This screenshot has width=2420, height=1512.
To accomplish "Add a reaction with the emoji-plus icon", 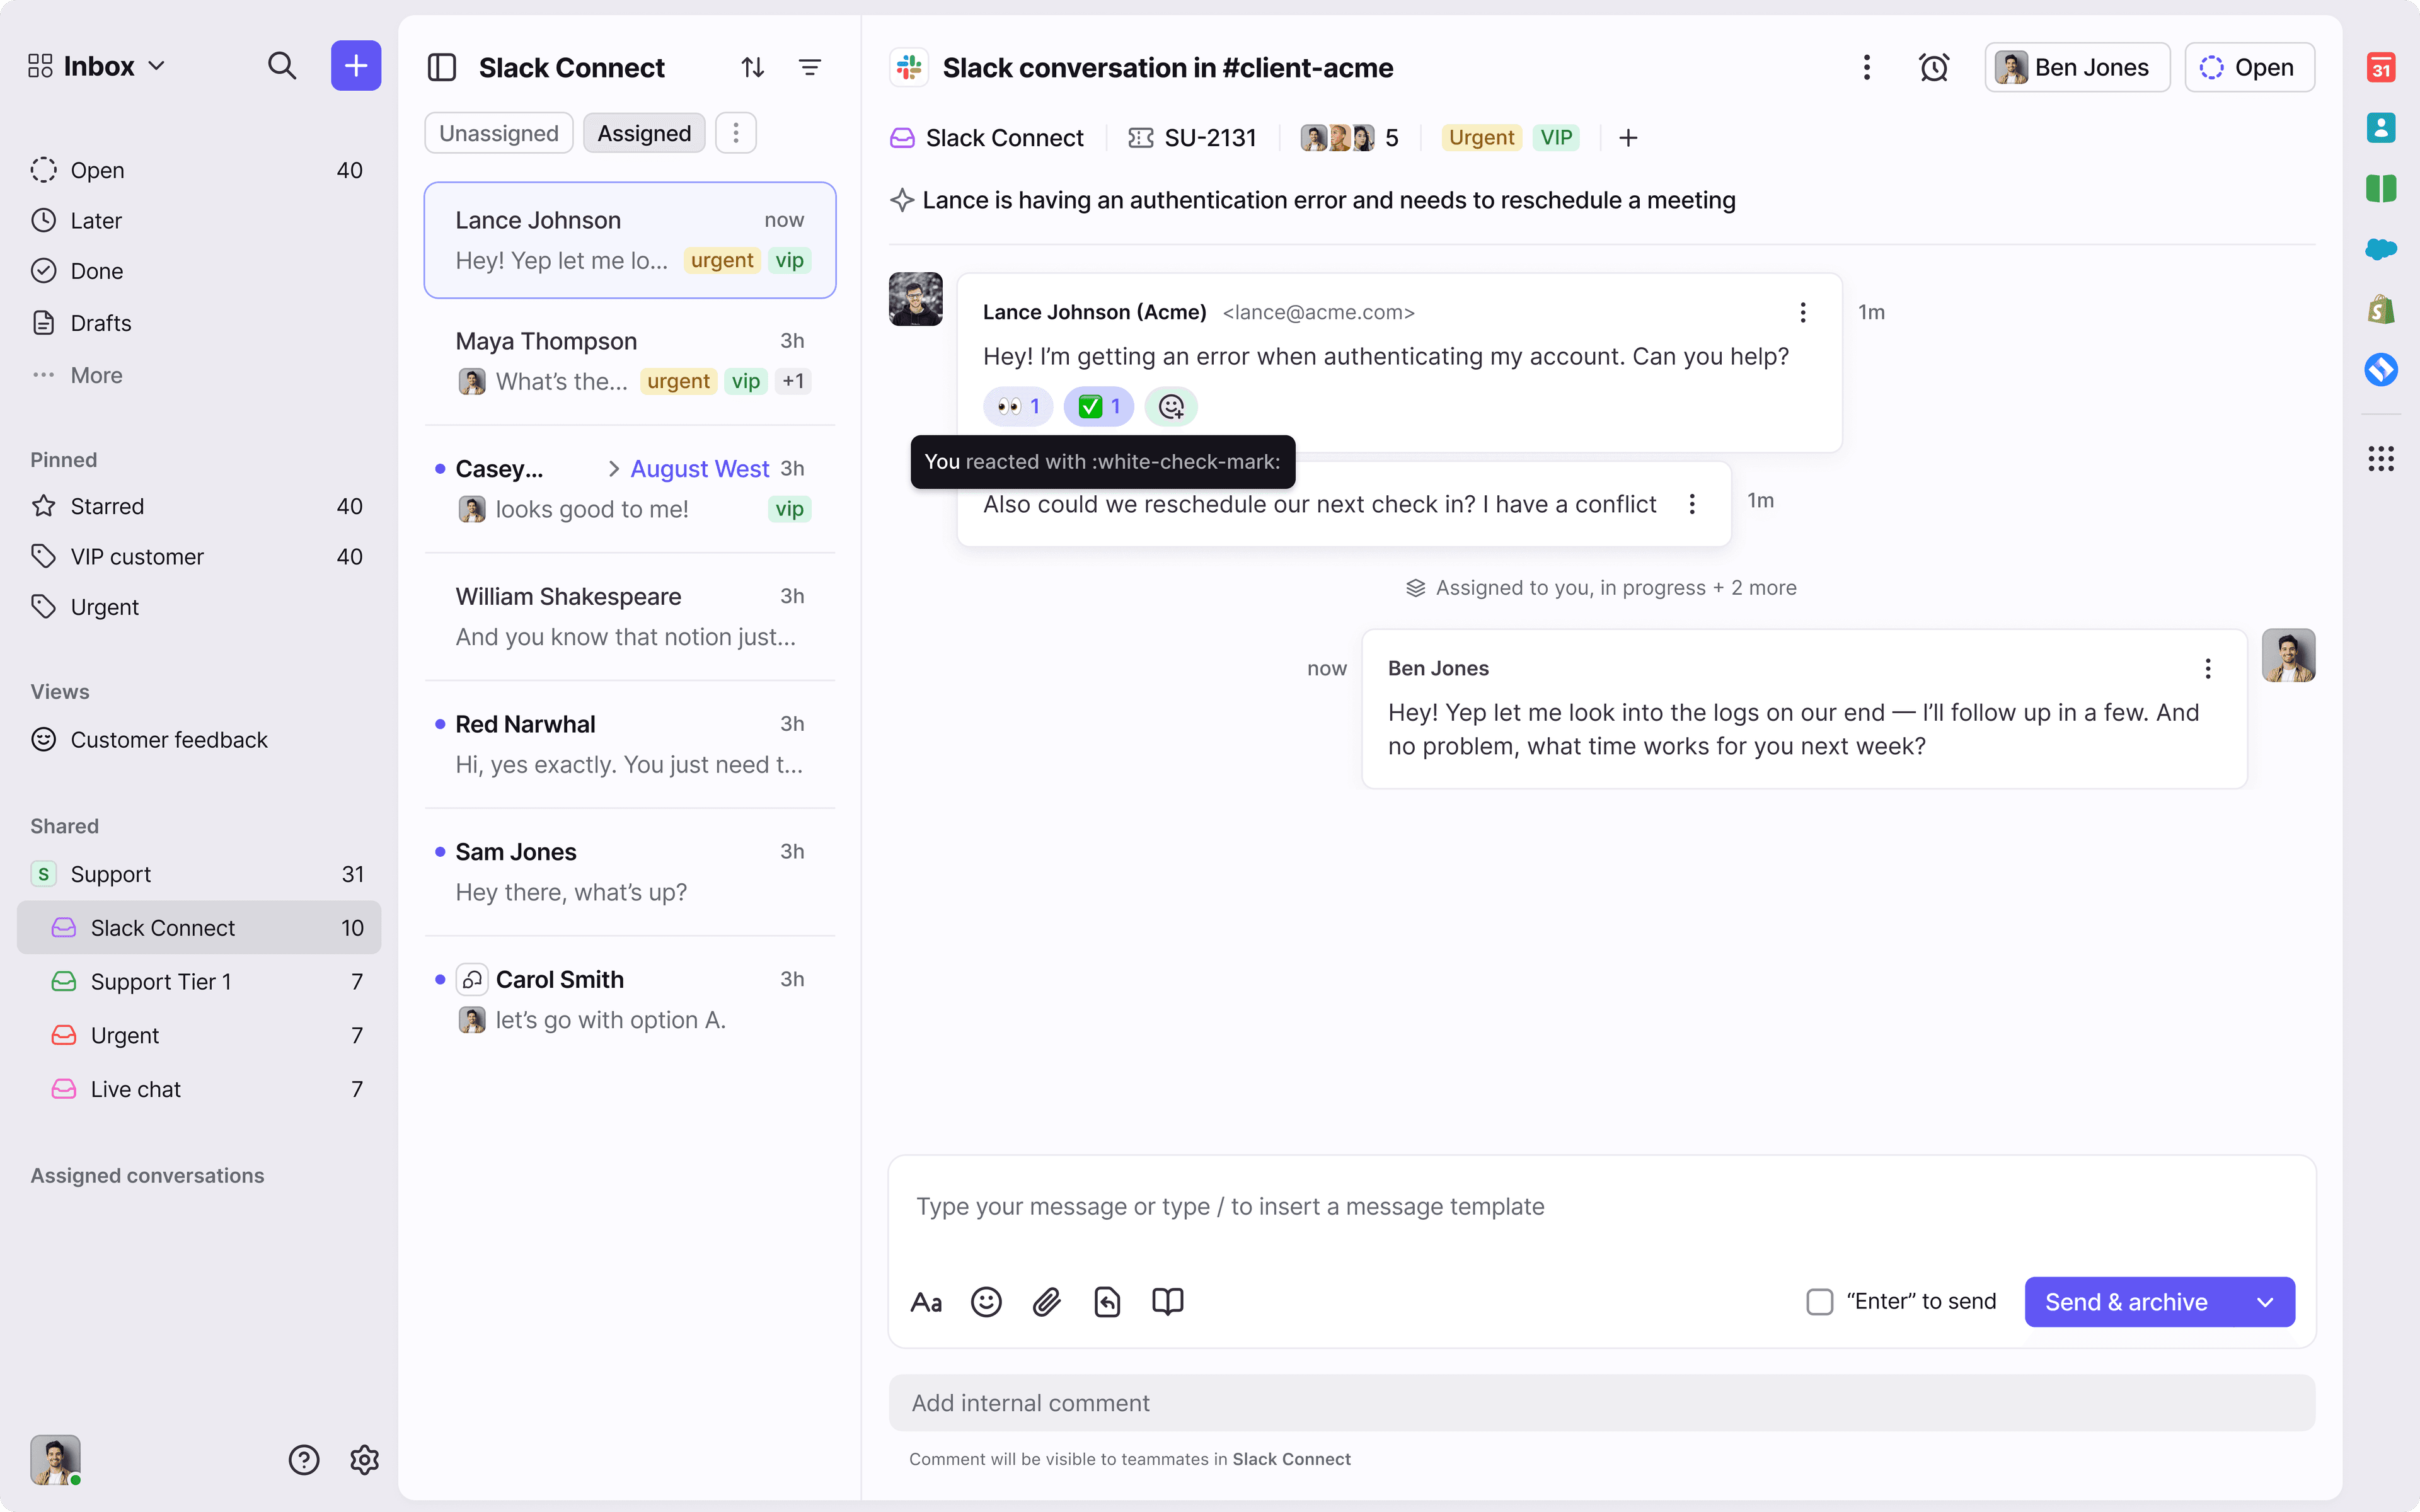I will 1171,406.
